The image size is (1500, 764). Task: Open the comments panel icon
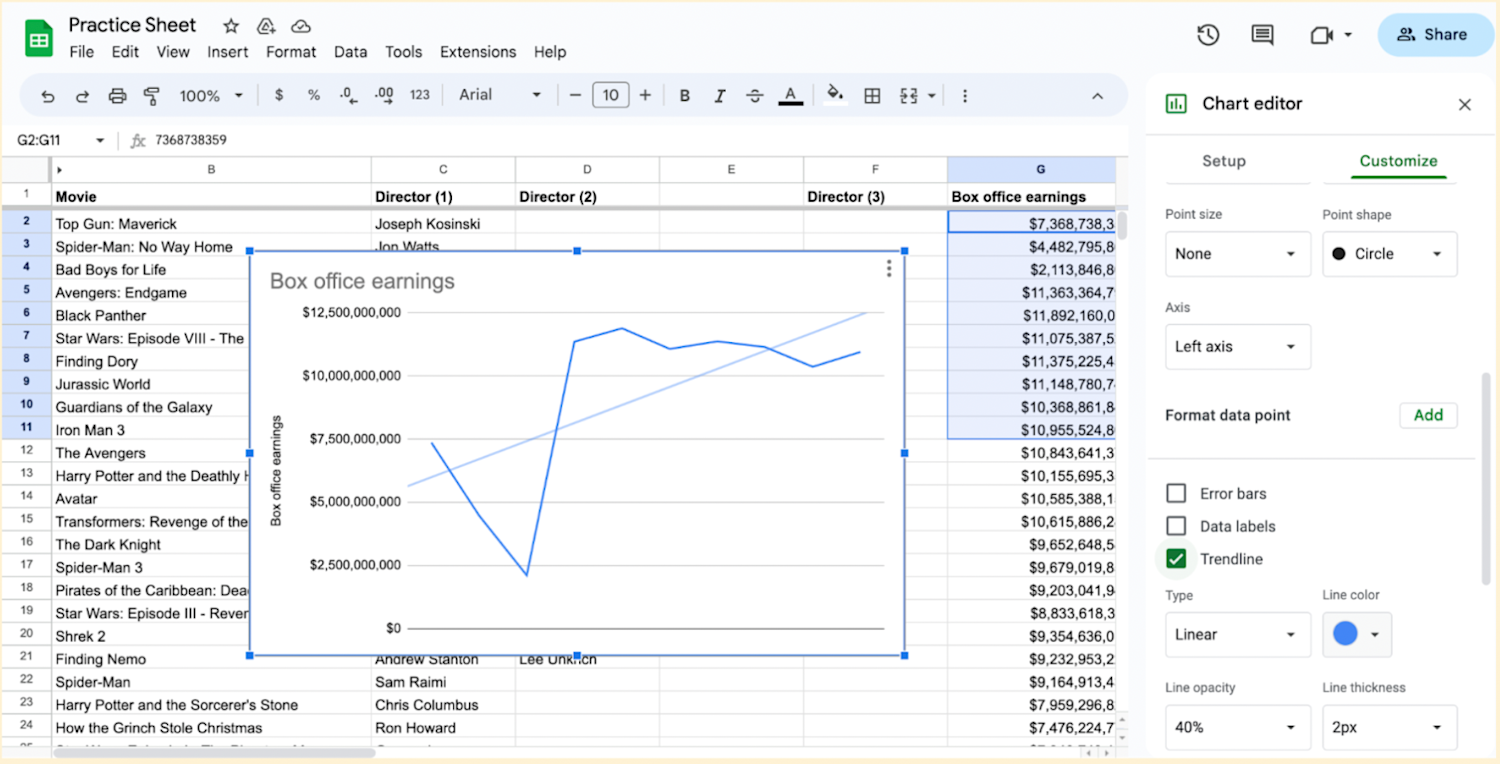pyautogui.click(x=1262, y=35)
